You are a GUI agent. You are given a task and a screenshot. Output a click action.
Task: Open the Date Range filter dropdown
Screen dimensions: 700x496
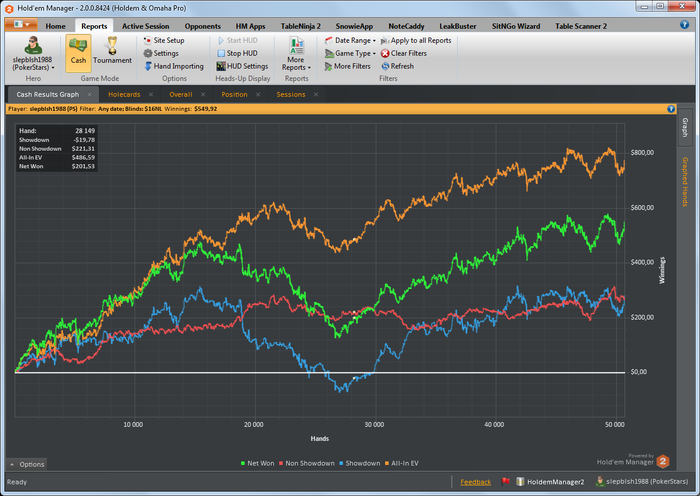coord(350,40)
